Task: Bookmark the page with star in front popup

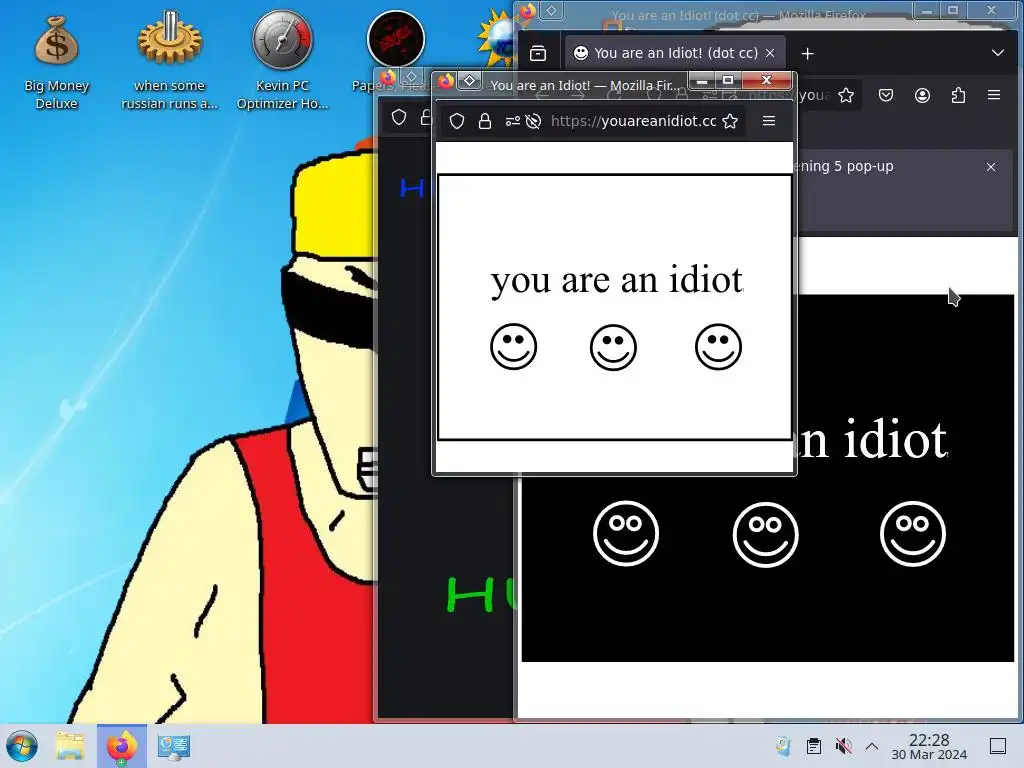Action: (730, 121)
